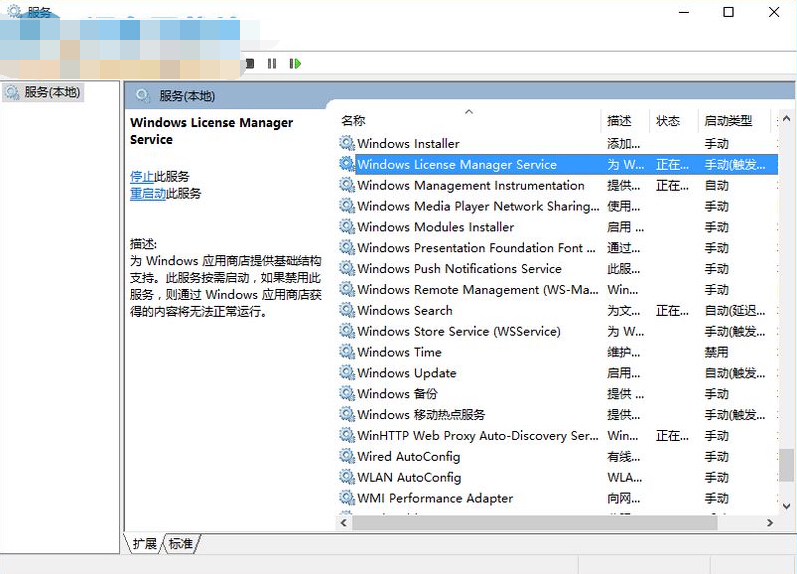Sort by the 状态 column header
Viewport: 797px width, 574px height.
click(x=673, y=120)
